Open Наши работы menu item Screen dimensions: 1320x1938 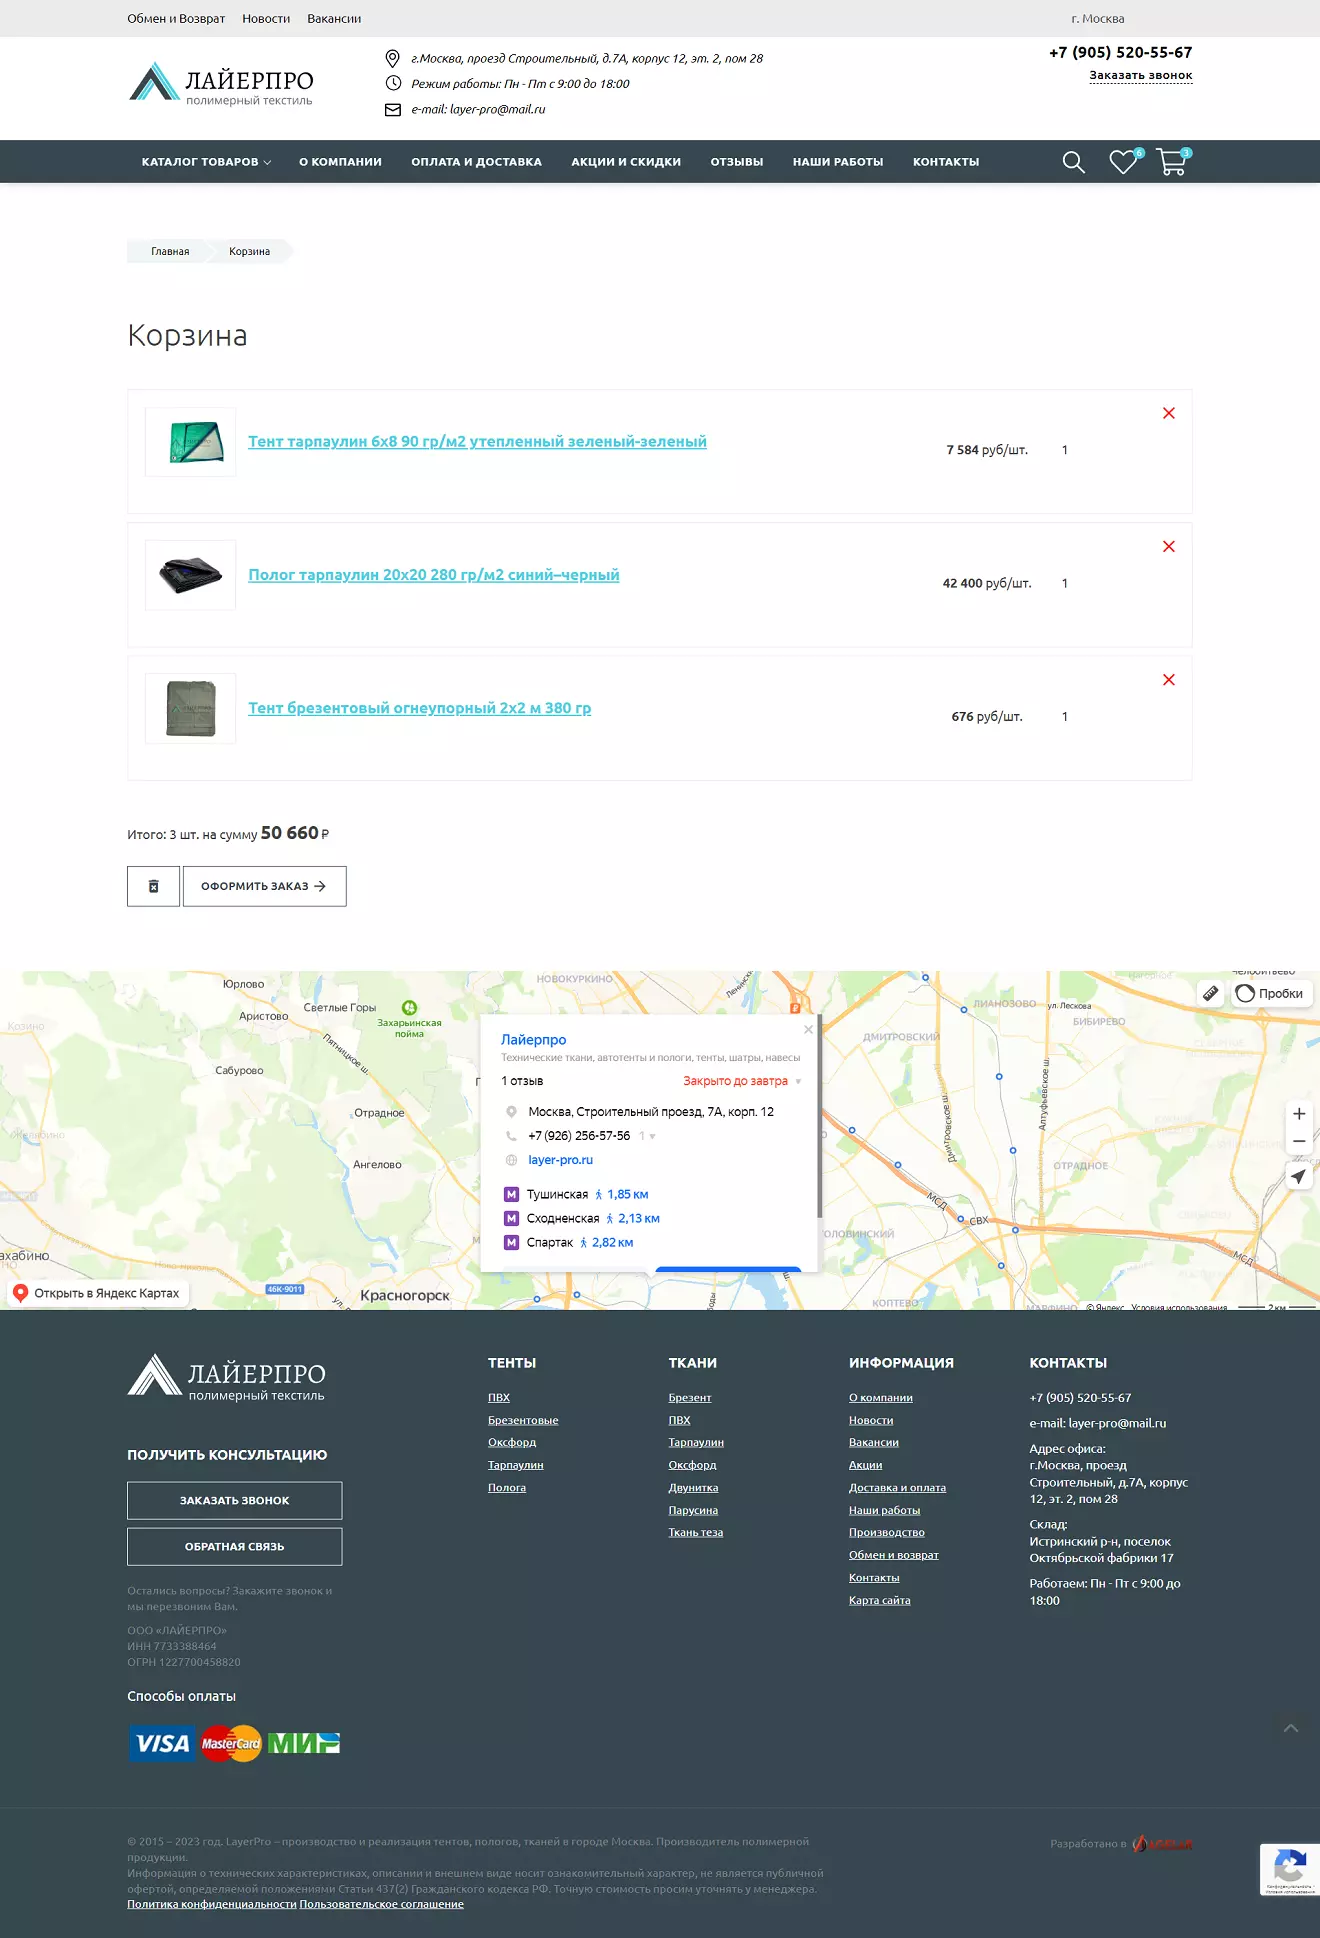click(x=838, y=162)
